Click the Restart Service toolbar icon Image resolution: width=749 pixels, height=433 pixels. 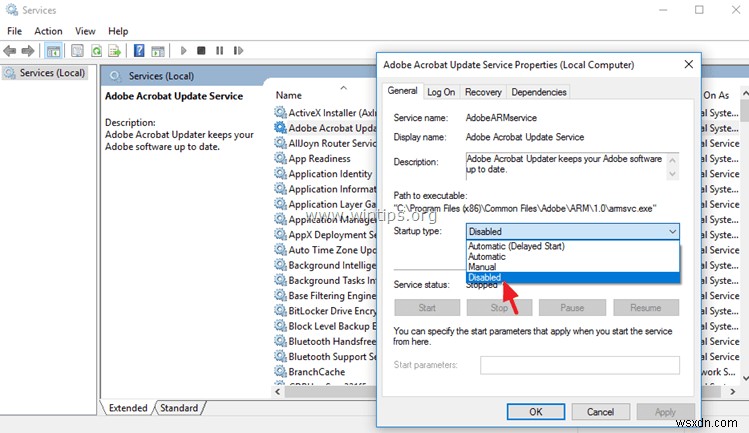[x=238, y=50]
